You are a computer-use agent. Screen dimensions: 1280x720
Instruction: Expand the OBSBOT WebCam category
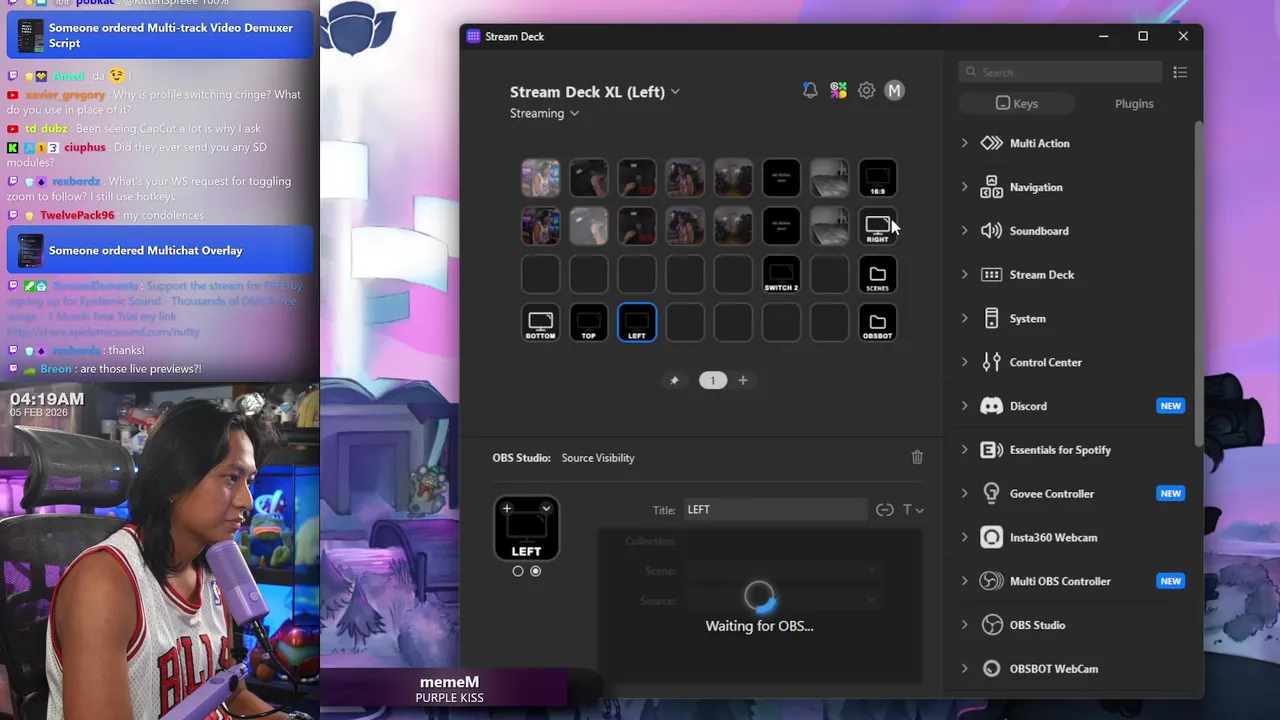[964, 669]
